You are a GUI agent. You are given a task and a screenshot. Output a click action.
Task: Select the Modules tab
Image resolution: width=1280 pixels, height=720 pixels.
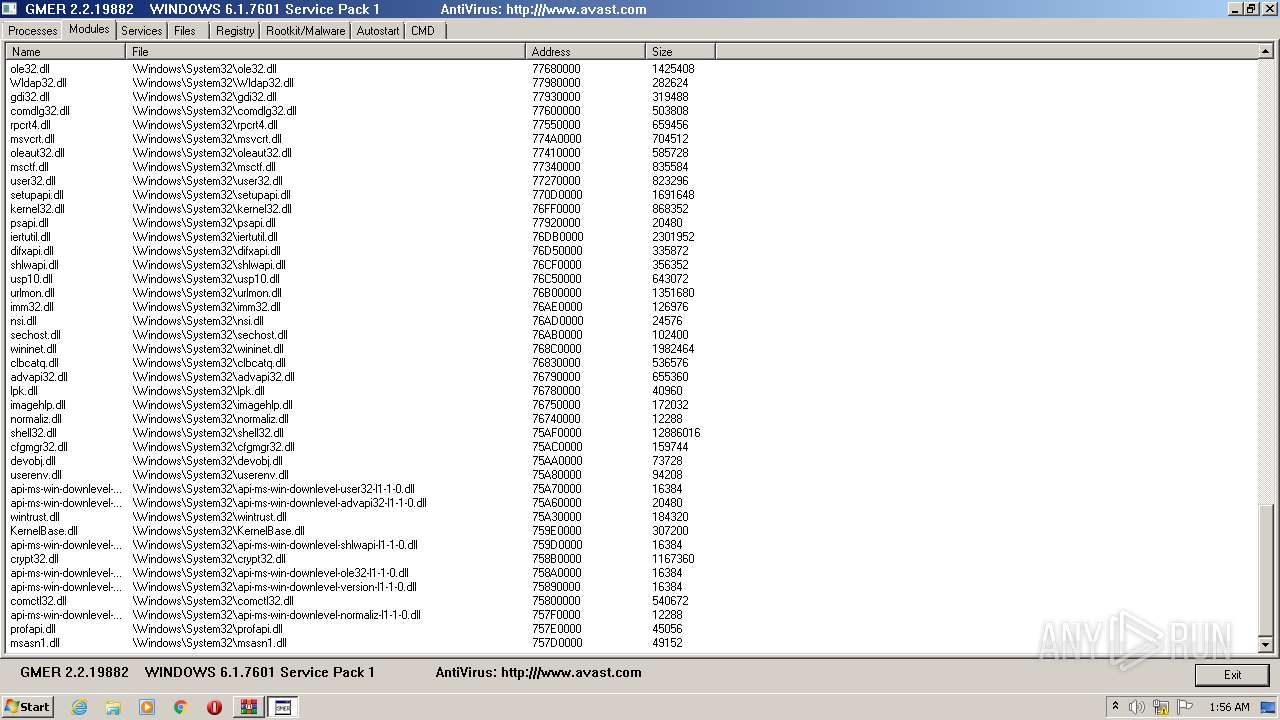(x=89, y=30)
